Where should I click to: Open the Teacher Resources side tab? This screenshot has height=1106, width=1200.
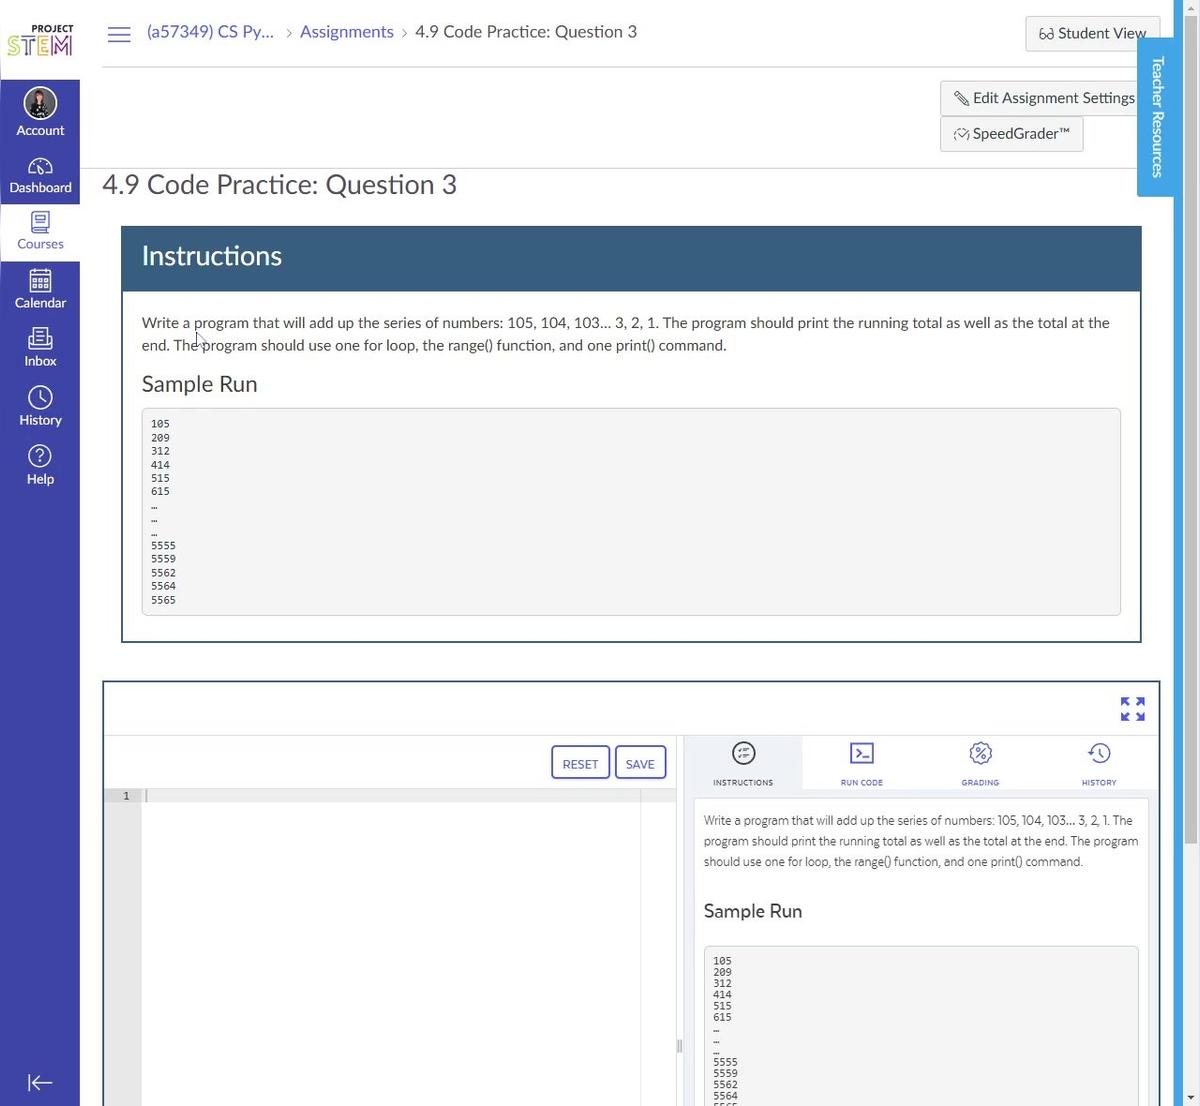(1156, 115)
